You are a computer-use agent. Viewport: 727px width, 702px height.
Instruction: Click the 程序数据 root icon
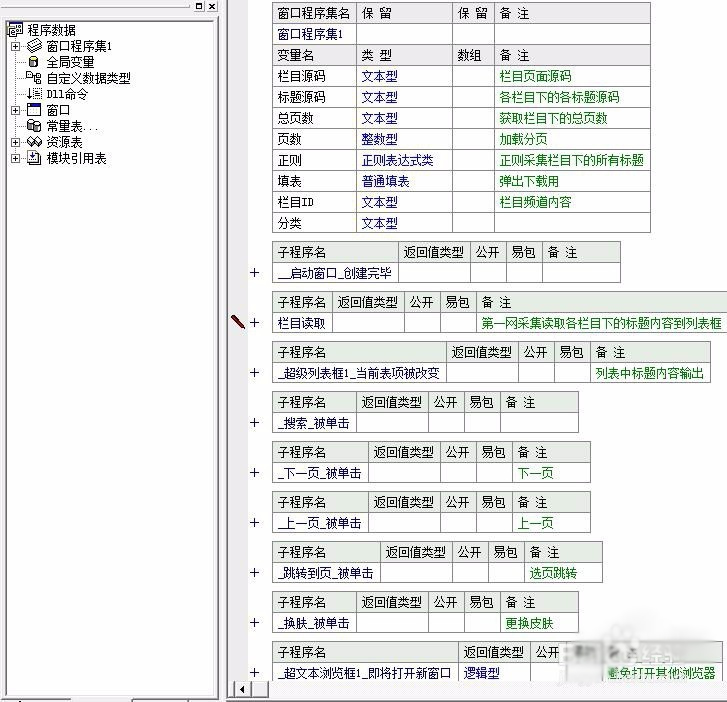pyautogui.click(x=15, y=30)
